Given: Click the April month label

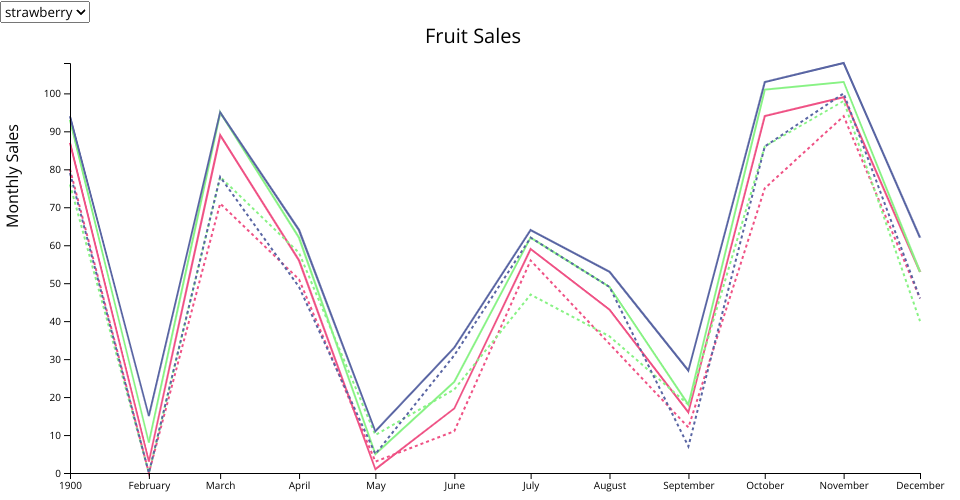Looking at the screenshot, I should point(298,486).
